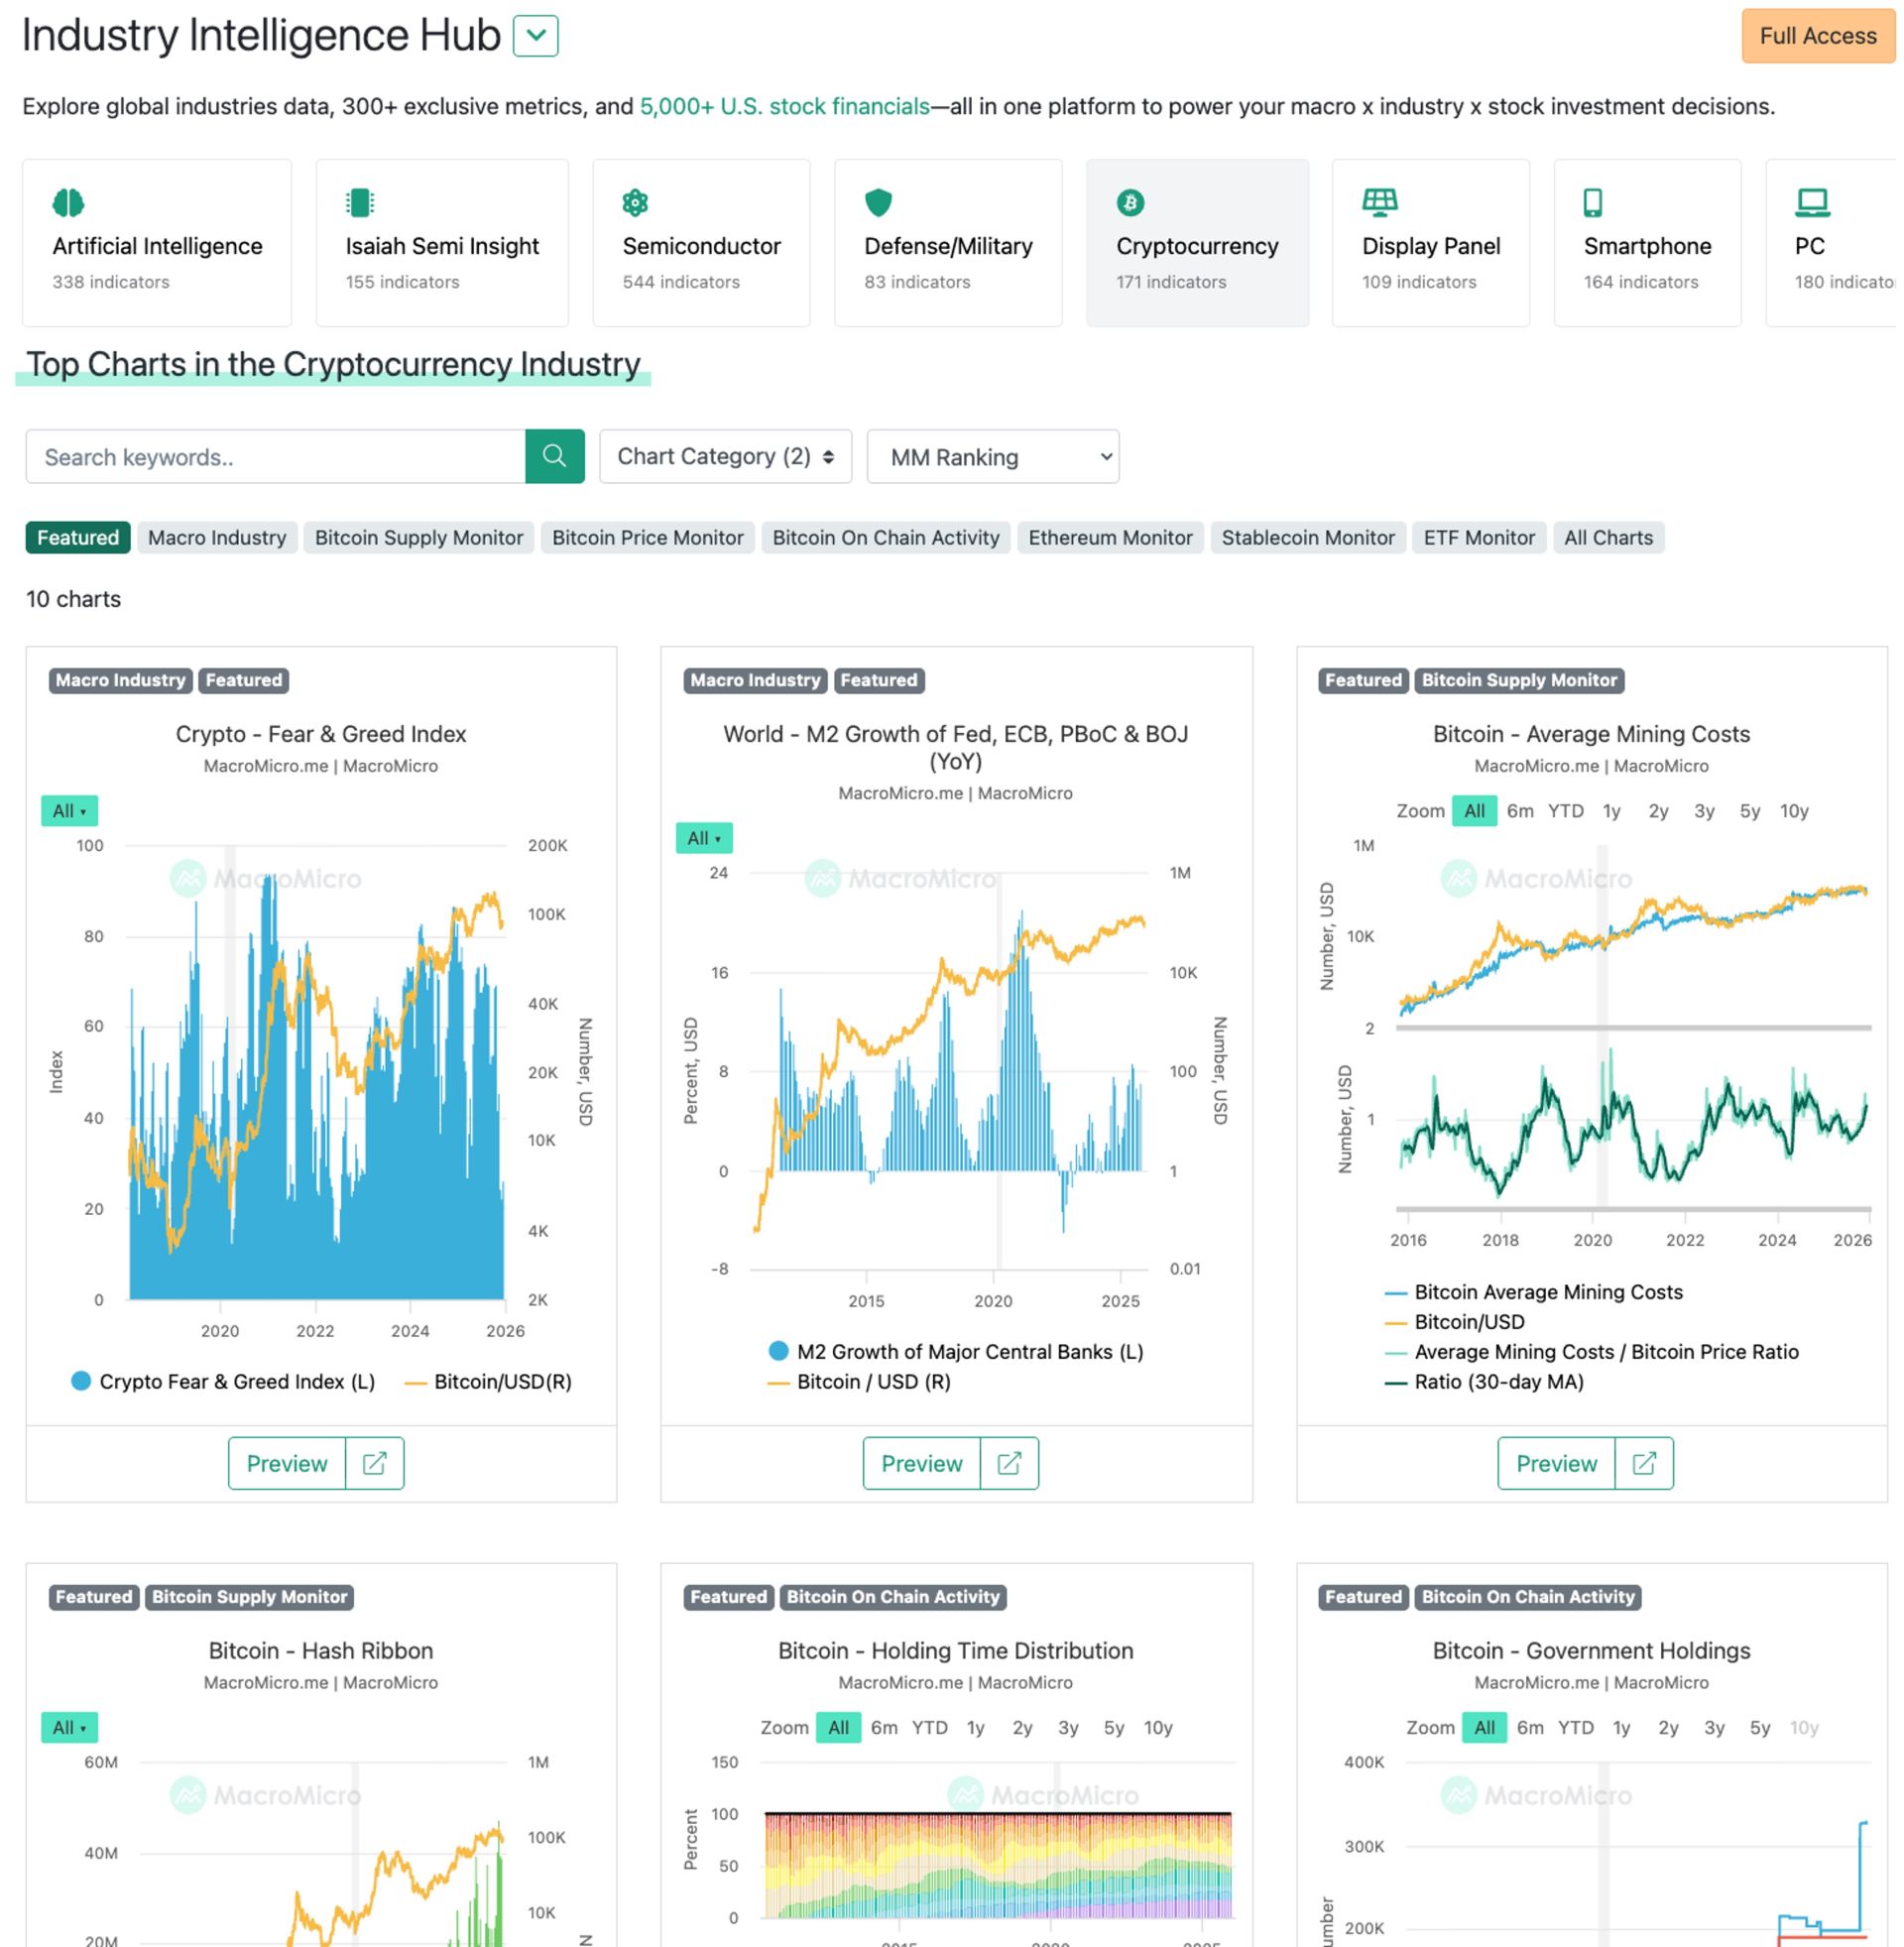
Task: Click the Artificial Intelligence brain icon
Action: (68, 203)
